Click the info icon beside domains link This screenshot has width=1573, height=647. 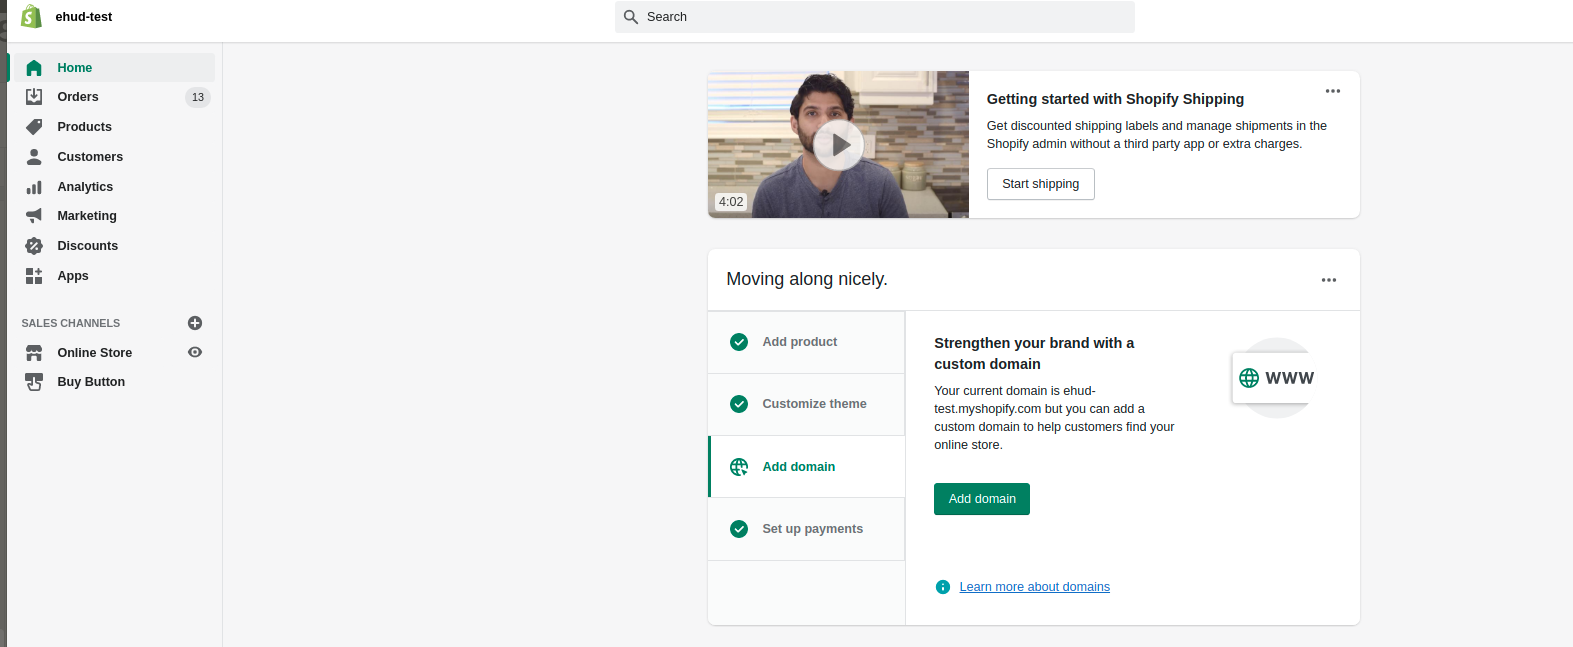(943, 587)
